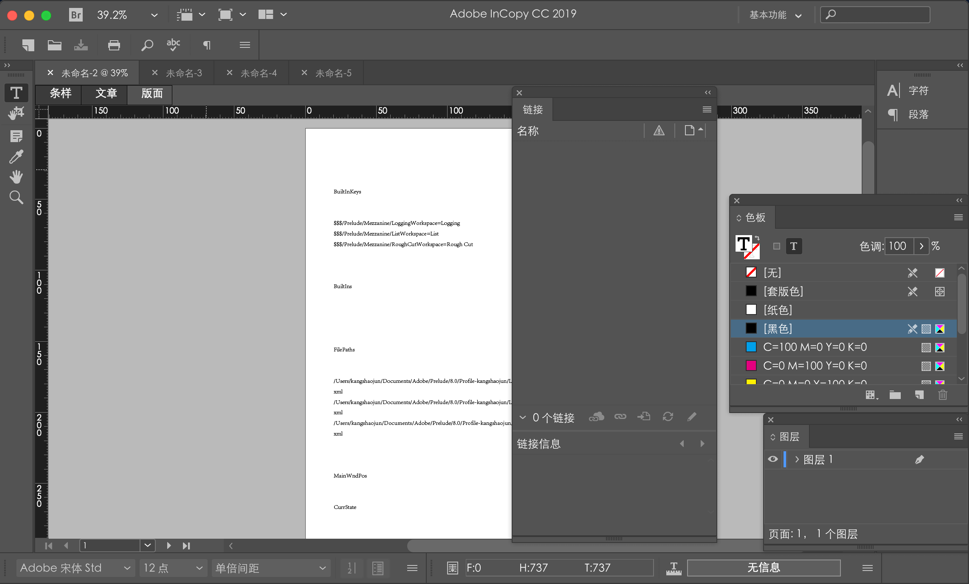This screenshot has height=584, width=969.
Task: Toggle formatting affects text T button
Action: click(793, 247)
